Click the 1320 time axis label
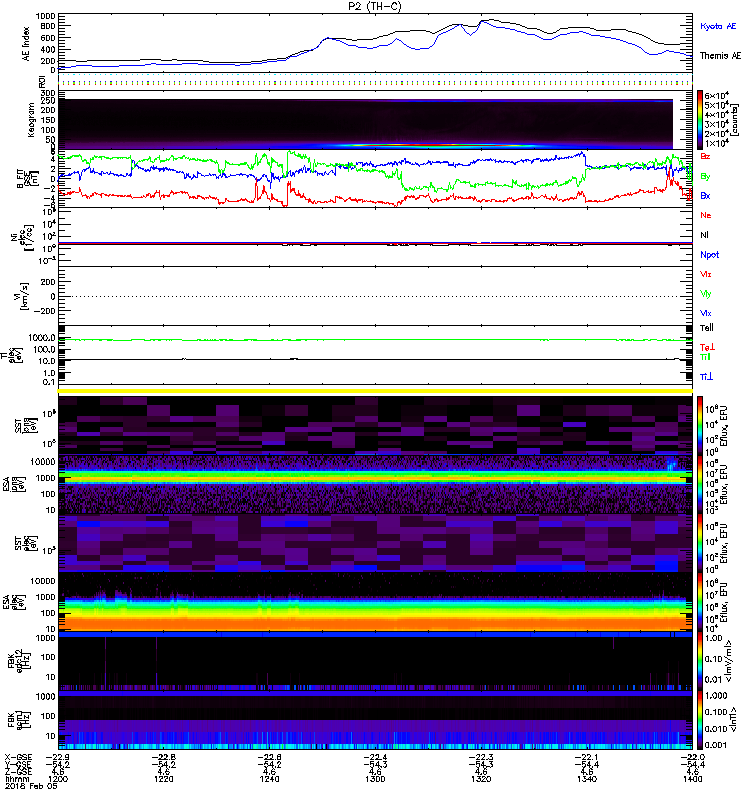This screenshot has height=800, width=750. click(481, 779)
